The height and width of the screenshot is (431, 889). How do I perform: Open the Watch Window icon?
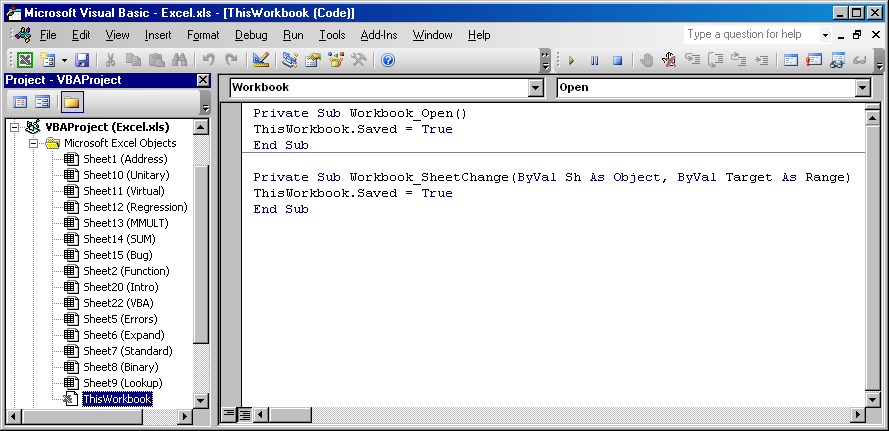[x=837, y=60]
